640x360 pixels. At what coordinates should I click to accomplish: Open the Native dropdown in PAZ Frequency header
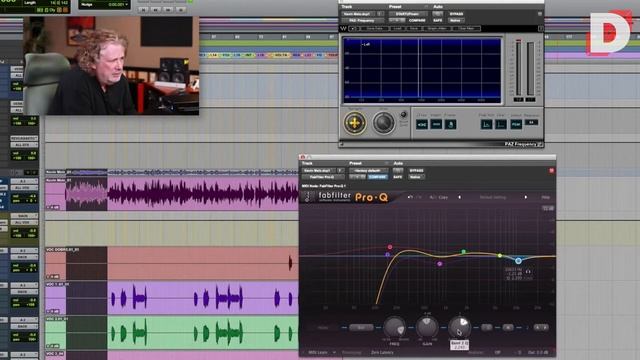point(456,20)
